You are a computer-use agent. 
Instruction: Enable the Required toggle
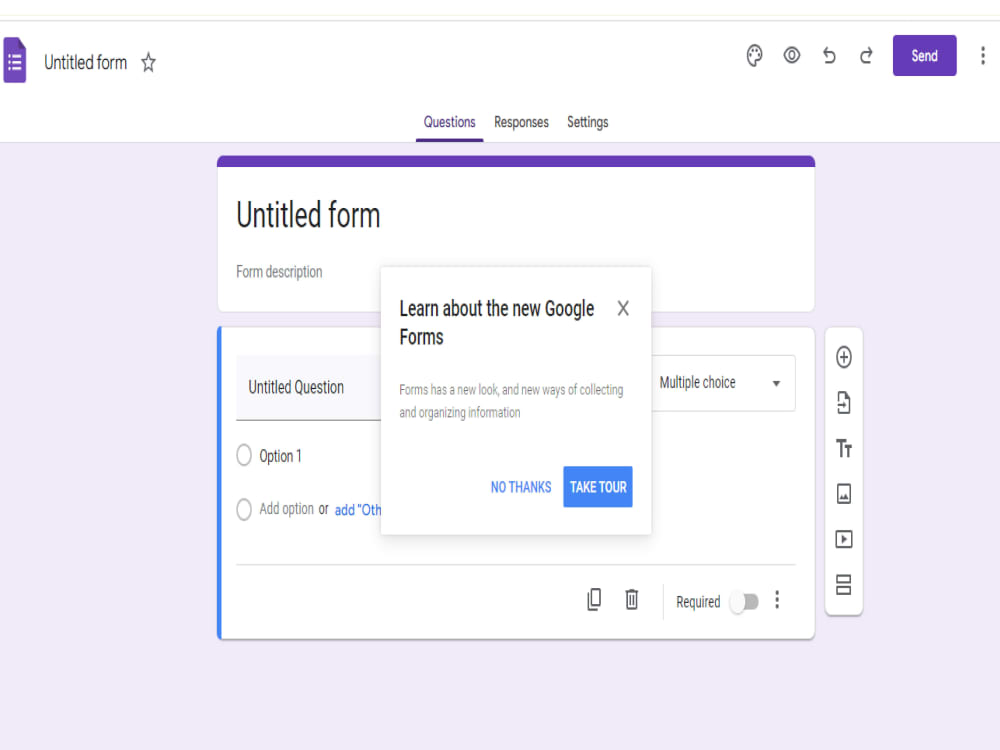(744, 601)
